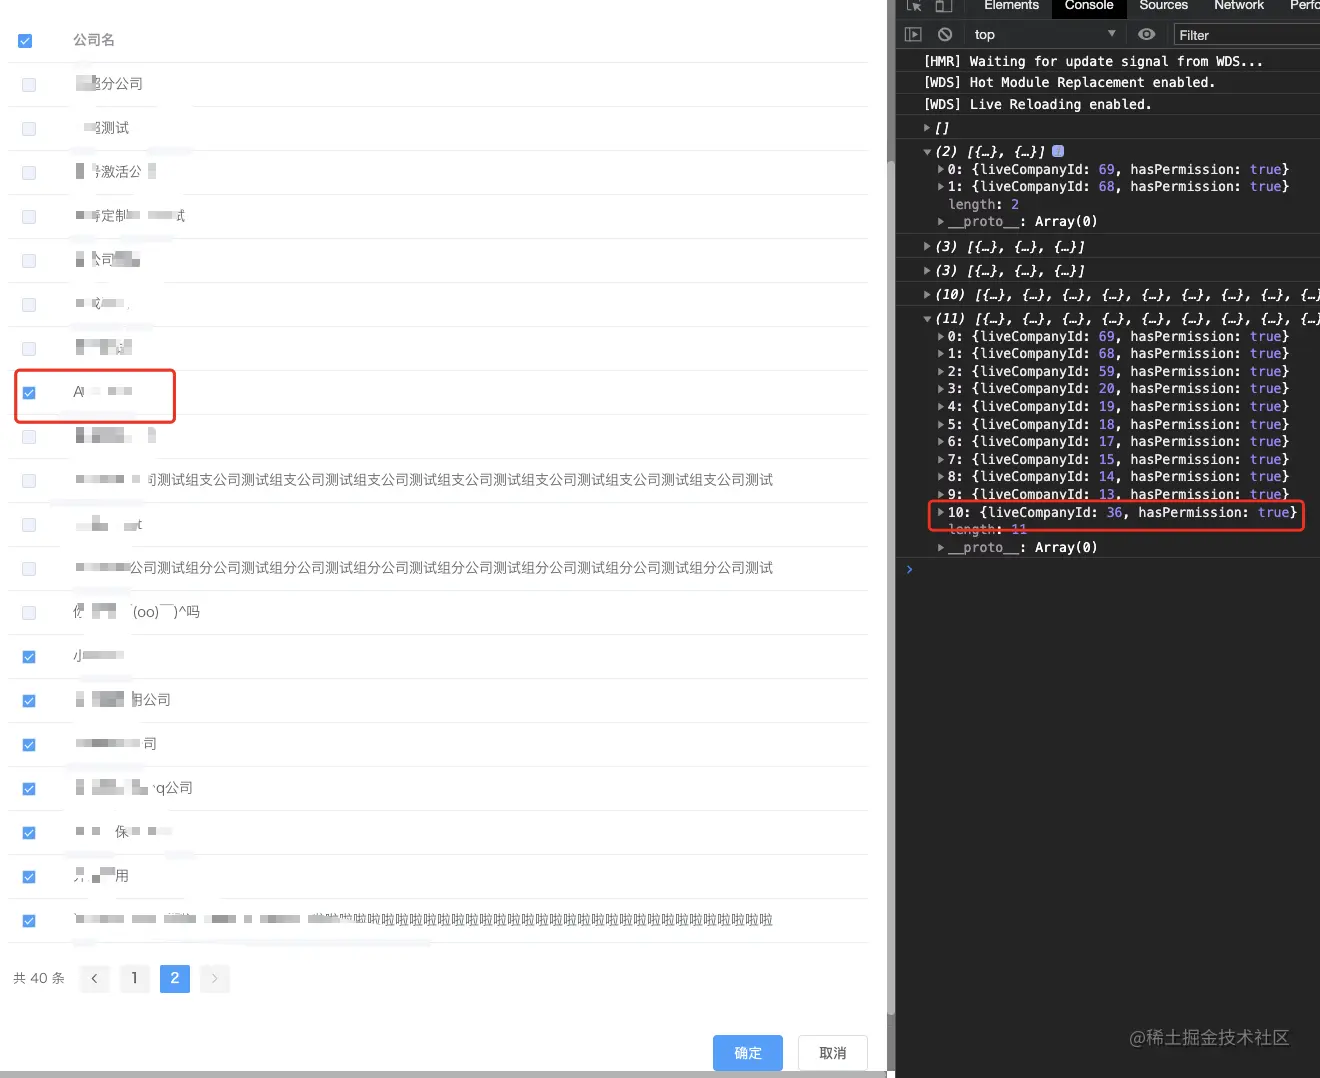The width and height of the screenshot is (1320, 1078).
Task: Go to page 1
Action: [x=134, y=978]
